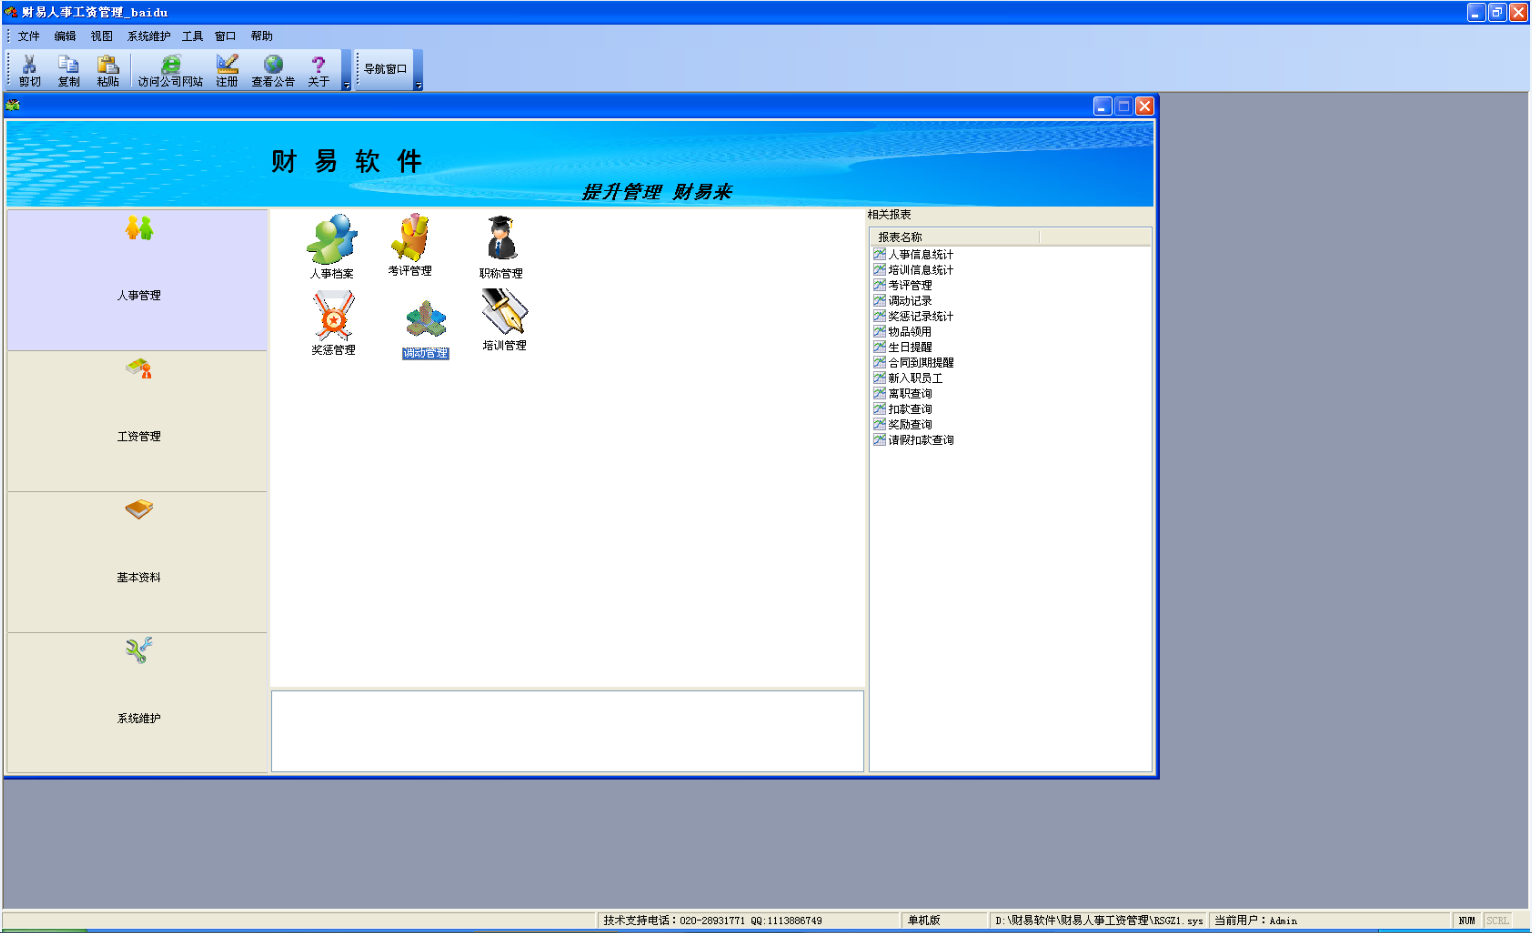Image resolution: width=1532 pixels, height=933 pixels.
Task: Click the 访问公司网站 toolbar icon
Action: pyautogui.click(x=170, y=71)
